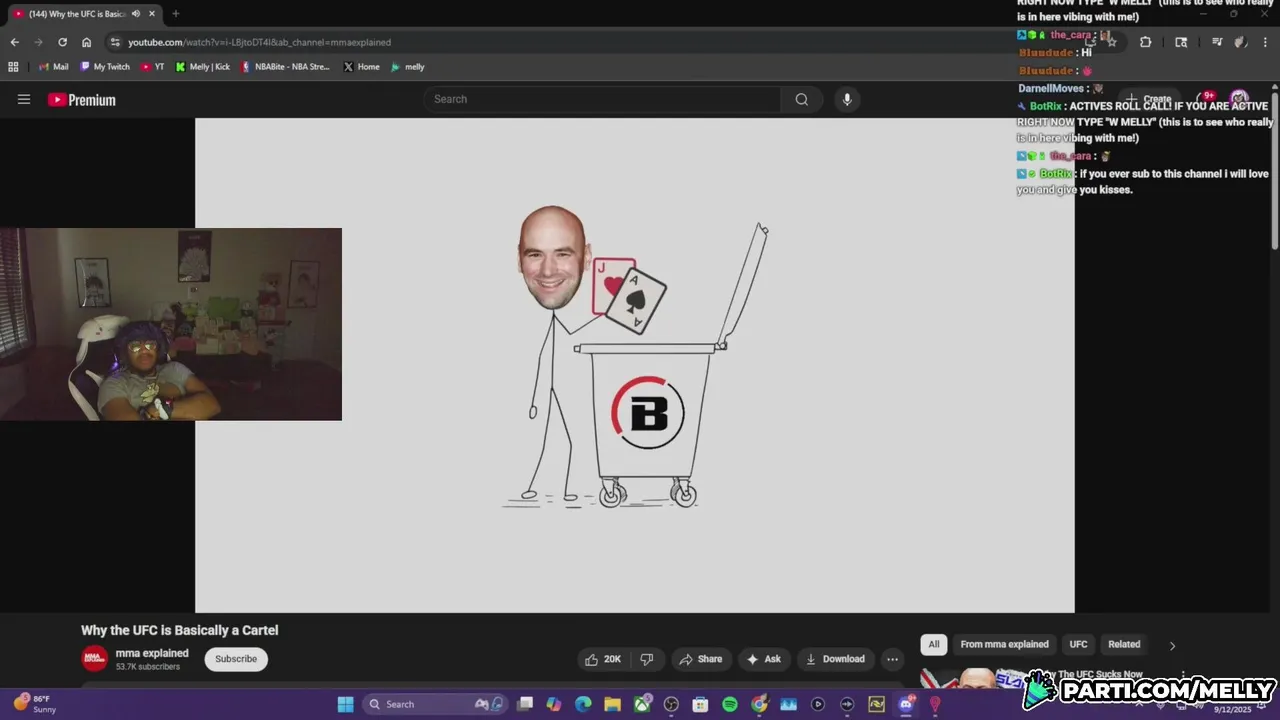1280x720 pixels.
Task: Open the media controls icon in toolbar
Action: [x=1217, y=42]
